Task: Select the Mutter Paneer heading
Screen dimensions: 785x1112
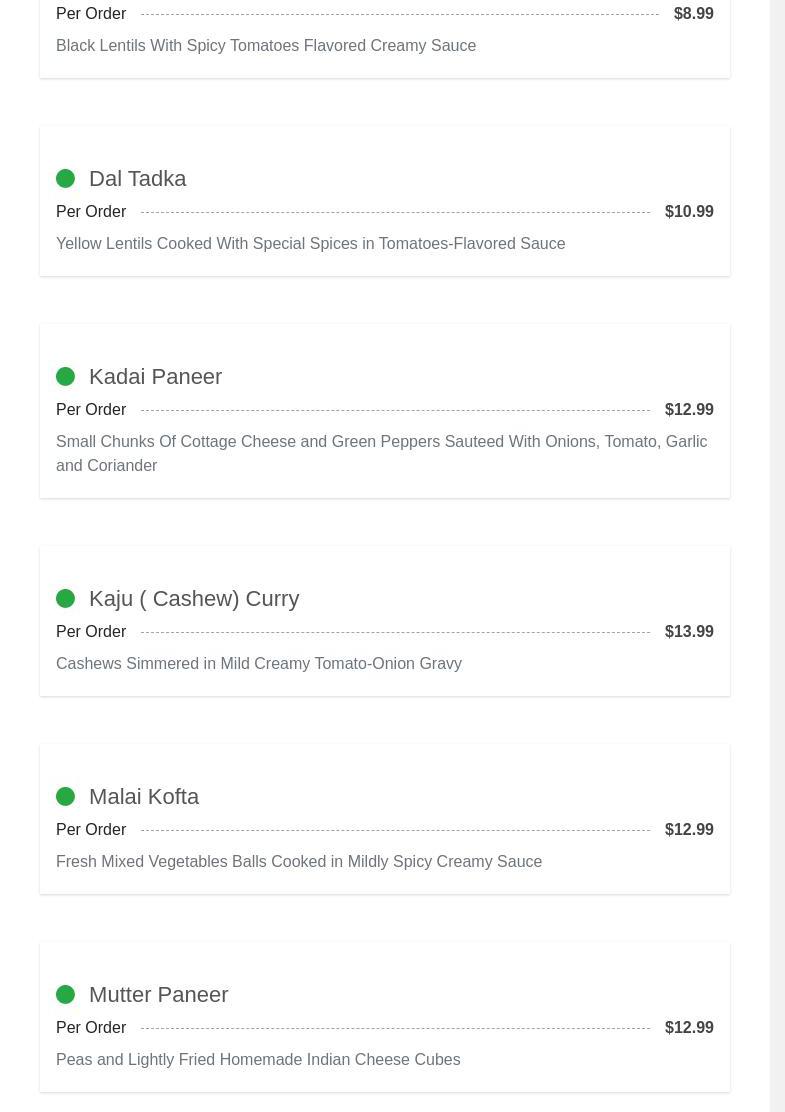Action: point(158,994)
